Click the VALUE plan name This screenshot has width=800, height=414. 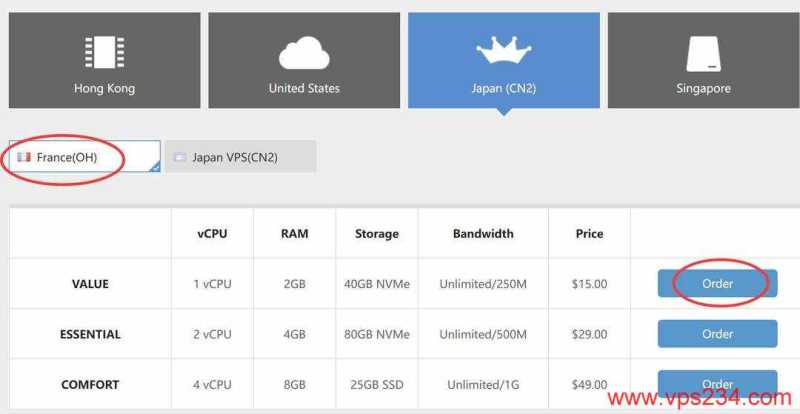(x=90, y=284)
